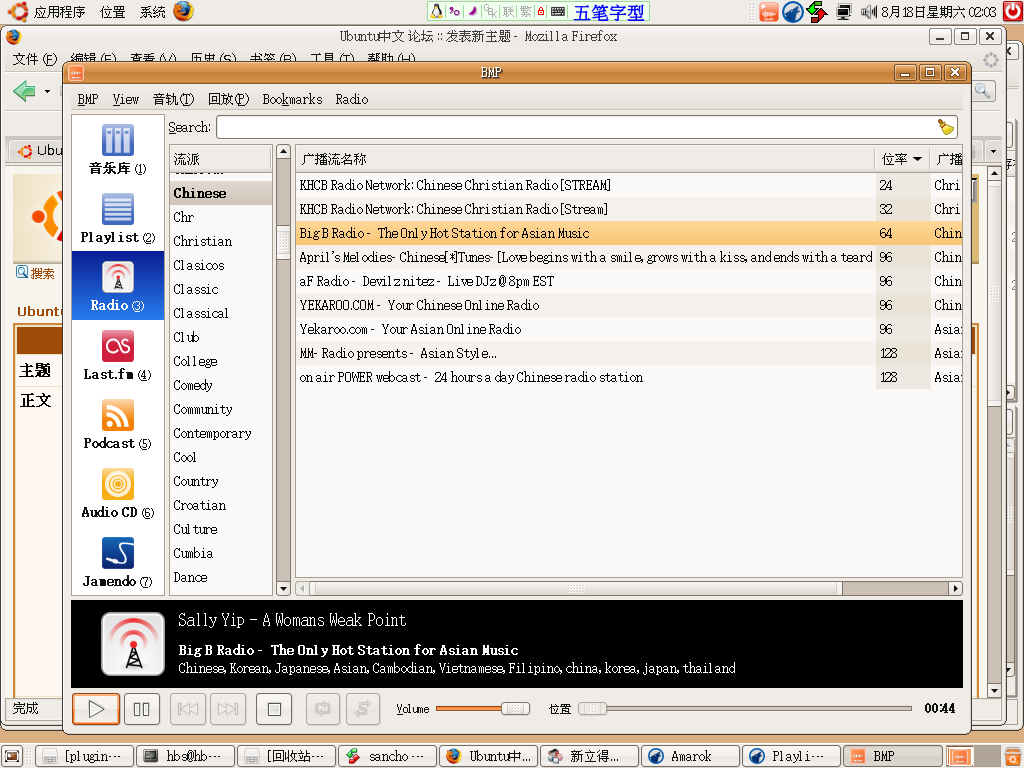
Task: Toggle shuffle mode
Action: [363, 709]
